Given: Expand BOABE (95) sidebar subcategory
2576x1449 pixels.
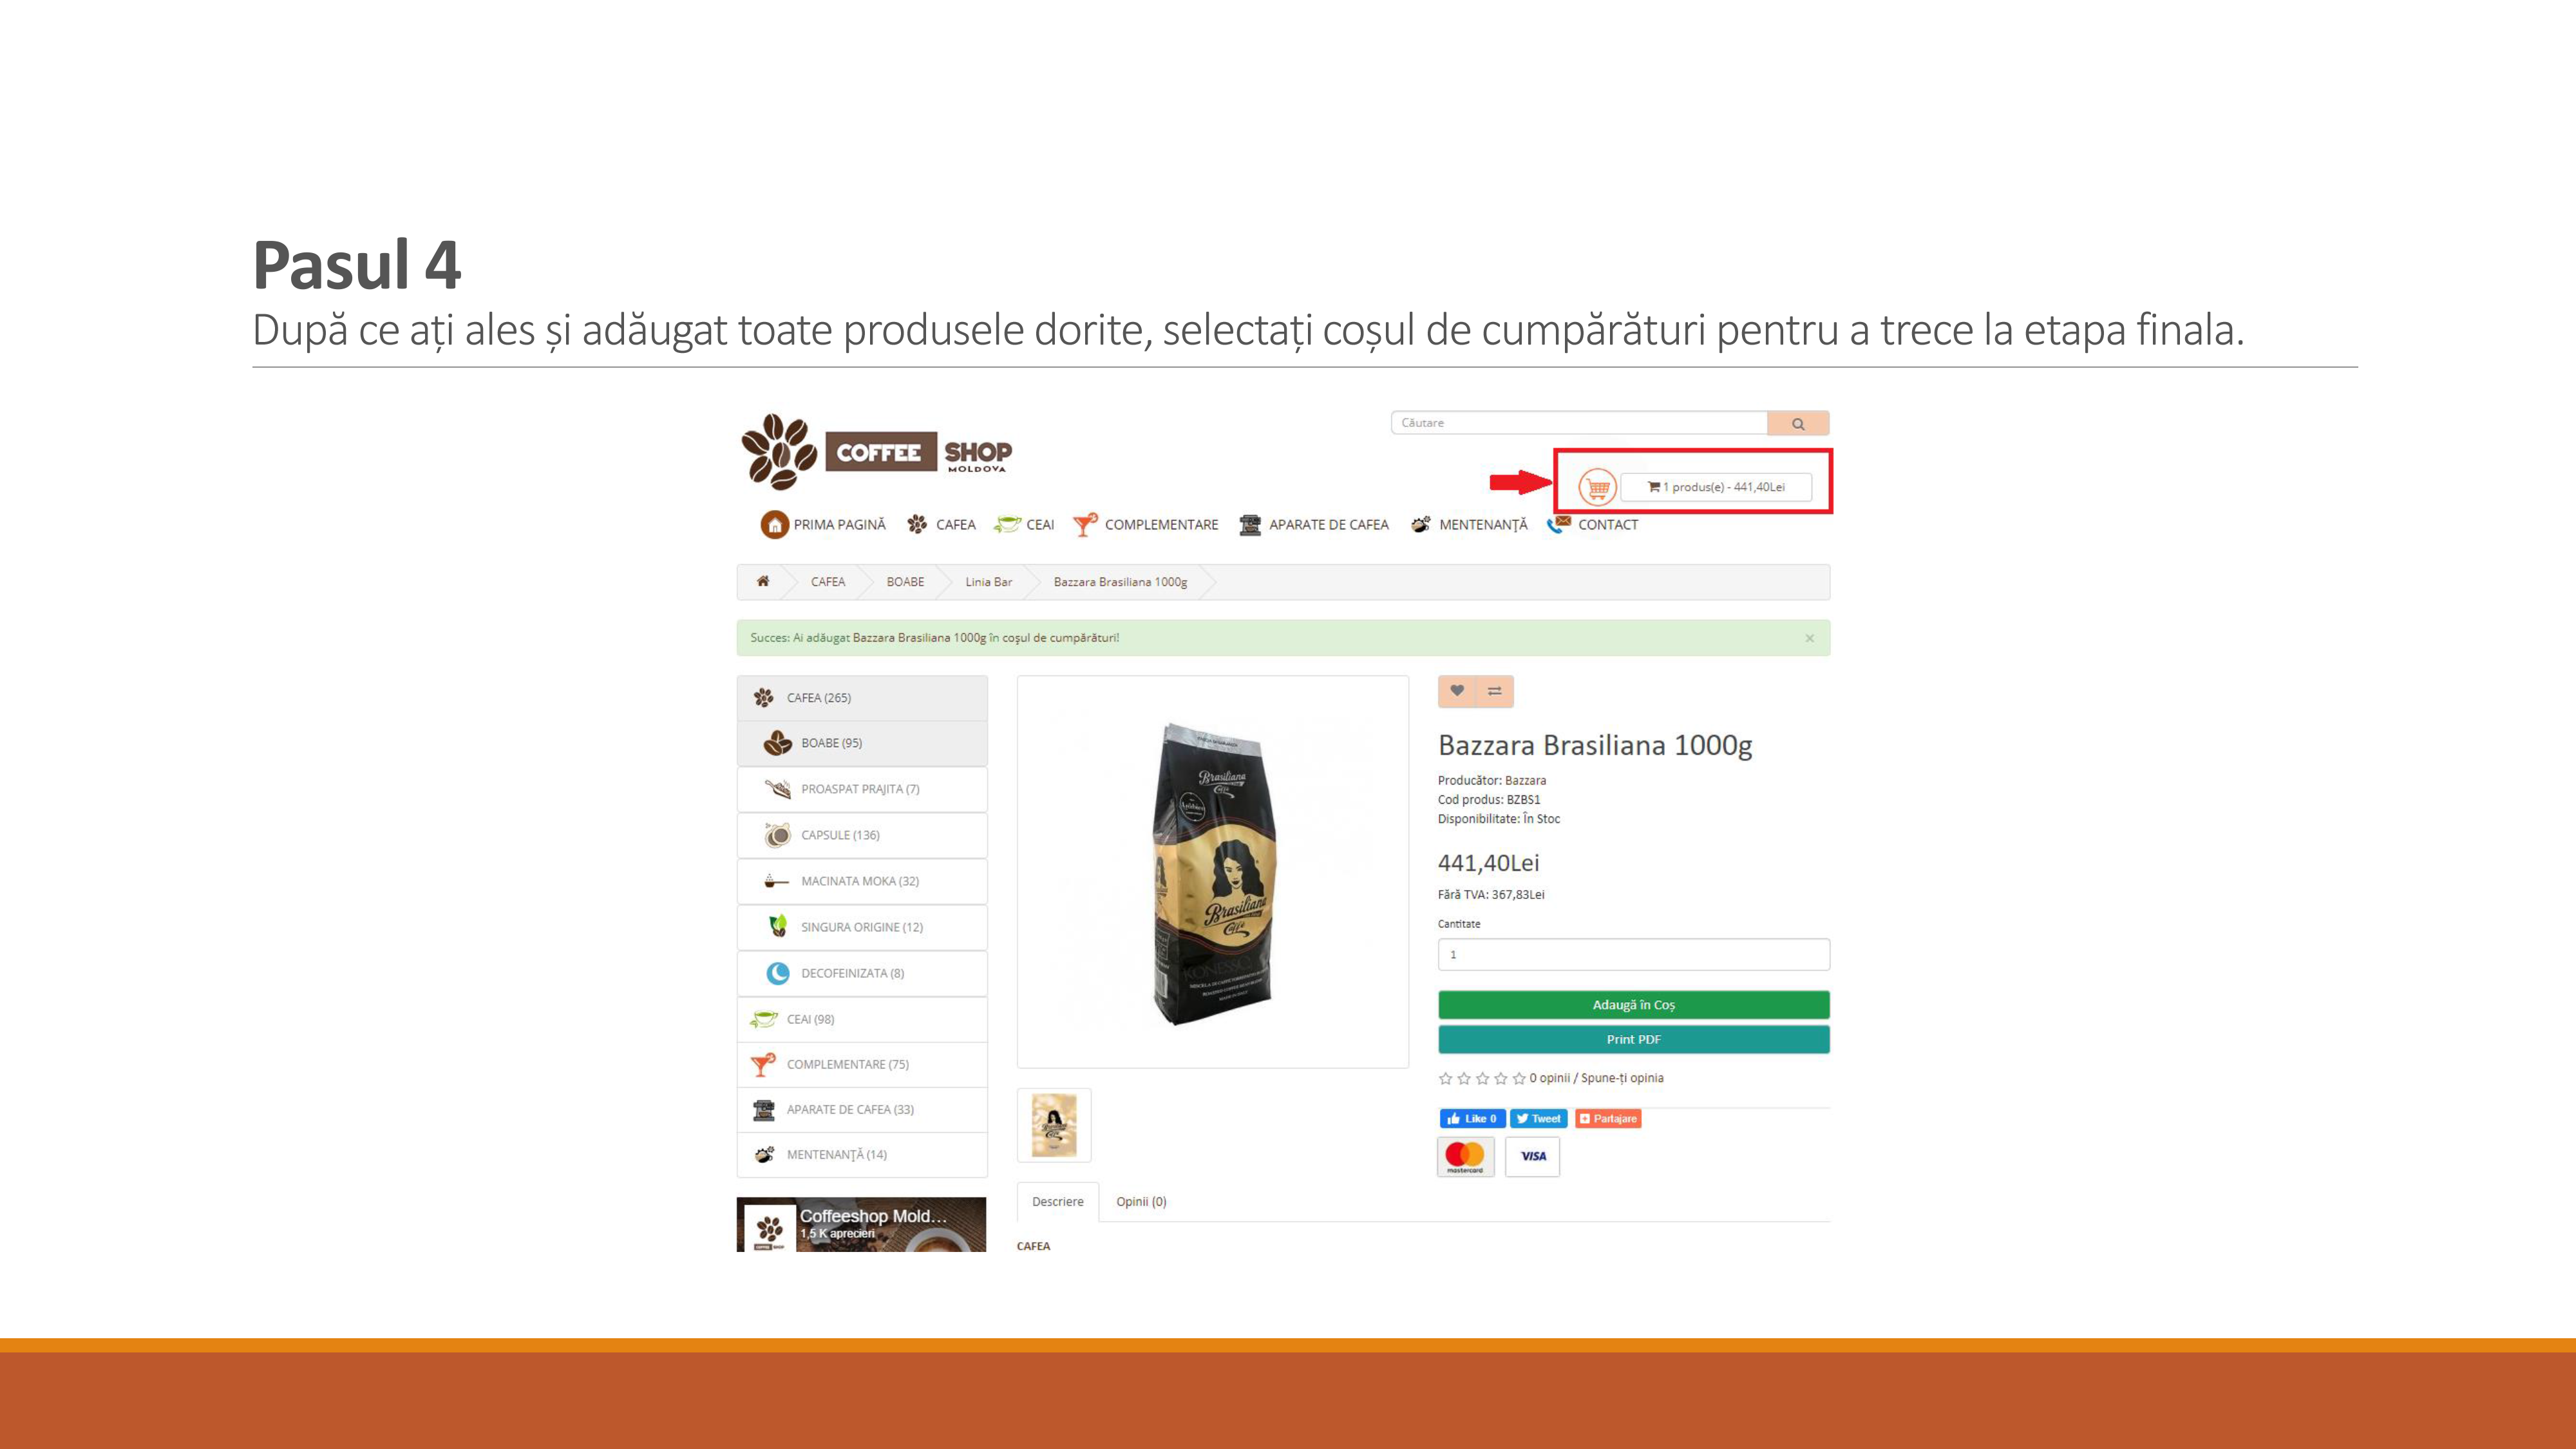Looking at the screenshot, I should coord(862,743).
